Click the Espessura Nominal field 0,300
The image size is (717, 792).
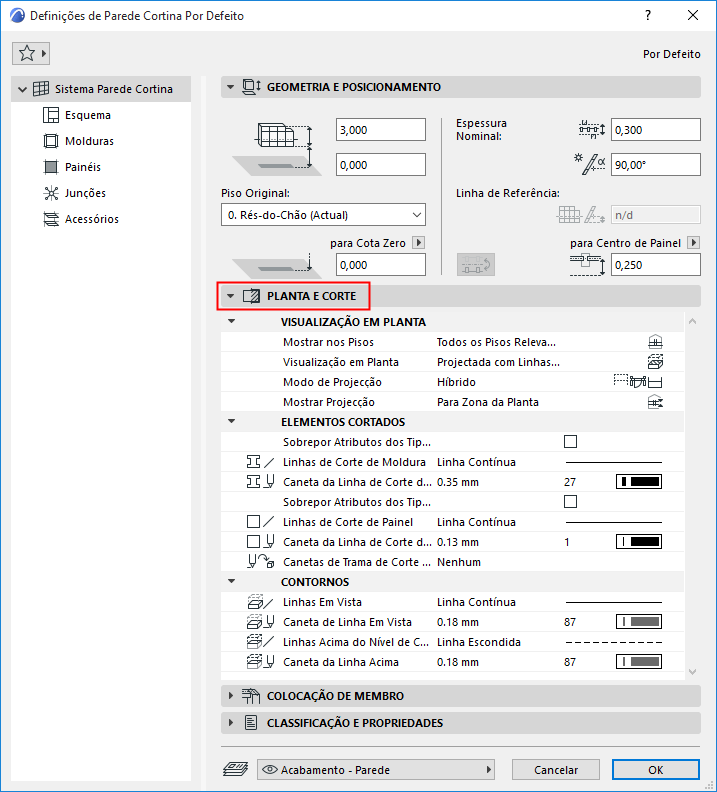(655, 130)
